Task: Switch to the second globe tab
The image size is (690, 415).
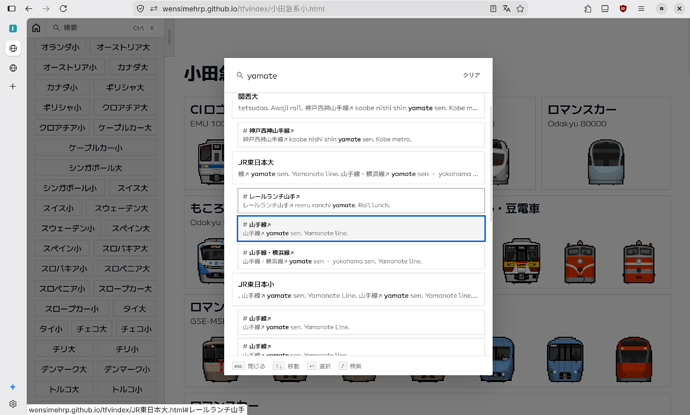Action: coord(13,68)
